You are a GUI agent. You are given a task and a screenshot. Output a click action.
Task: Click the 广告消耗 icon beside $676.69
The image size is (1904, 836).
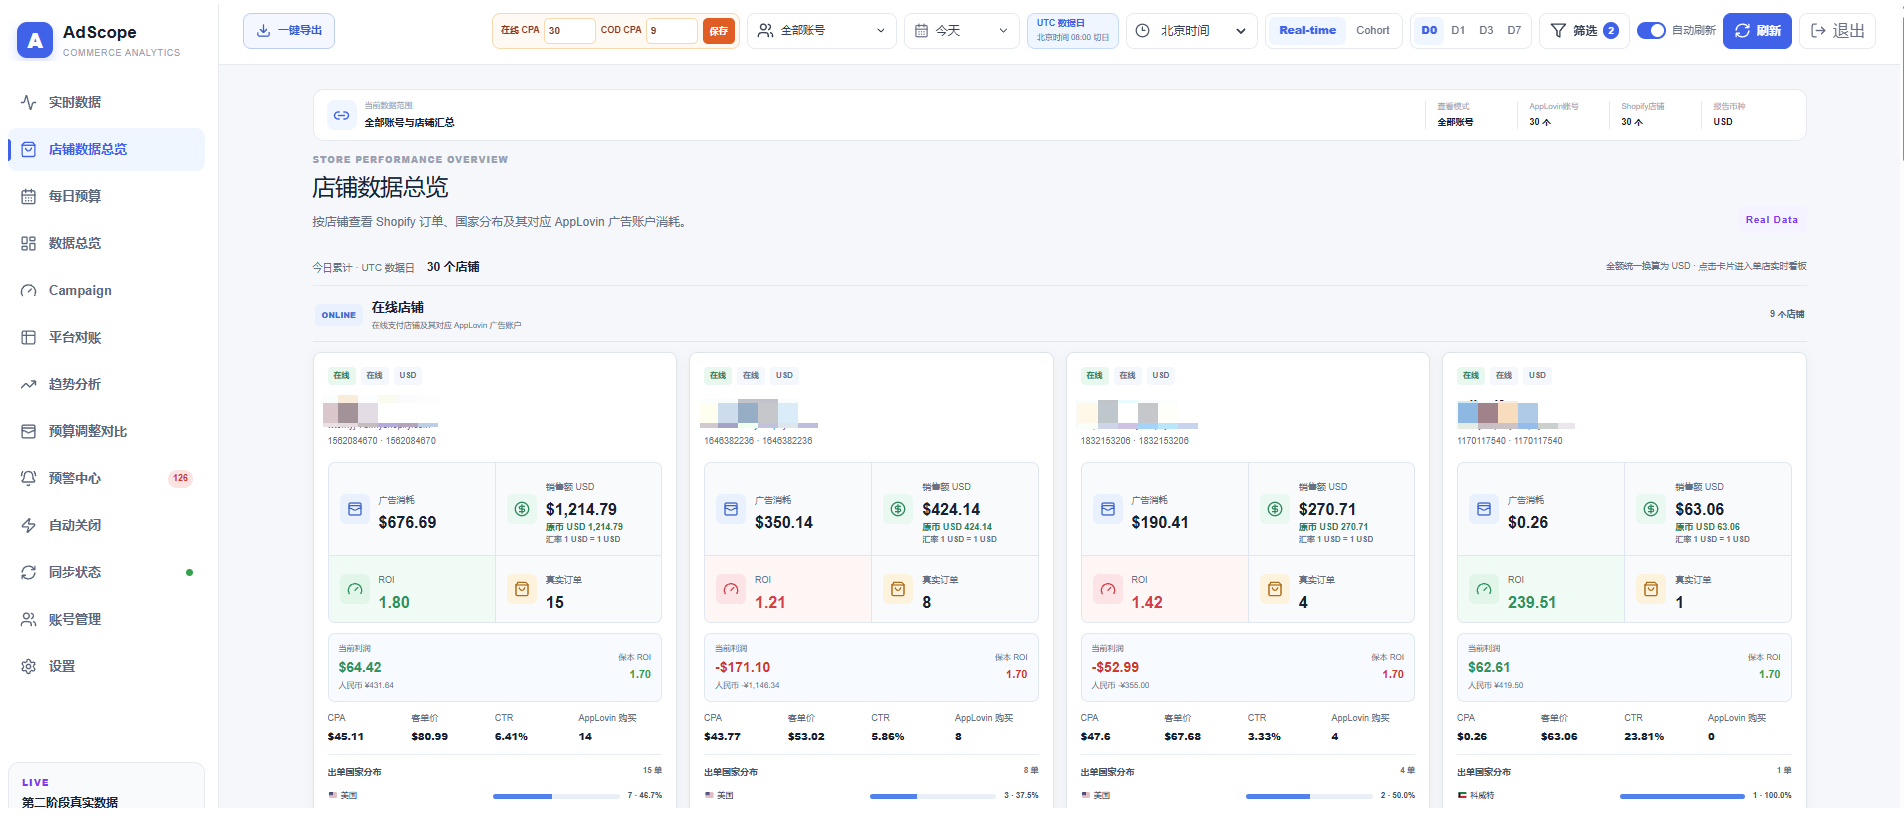(355, 509)
